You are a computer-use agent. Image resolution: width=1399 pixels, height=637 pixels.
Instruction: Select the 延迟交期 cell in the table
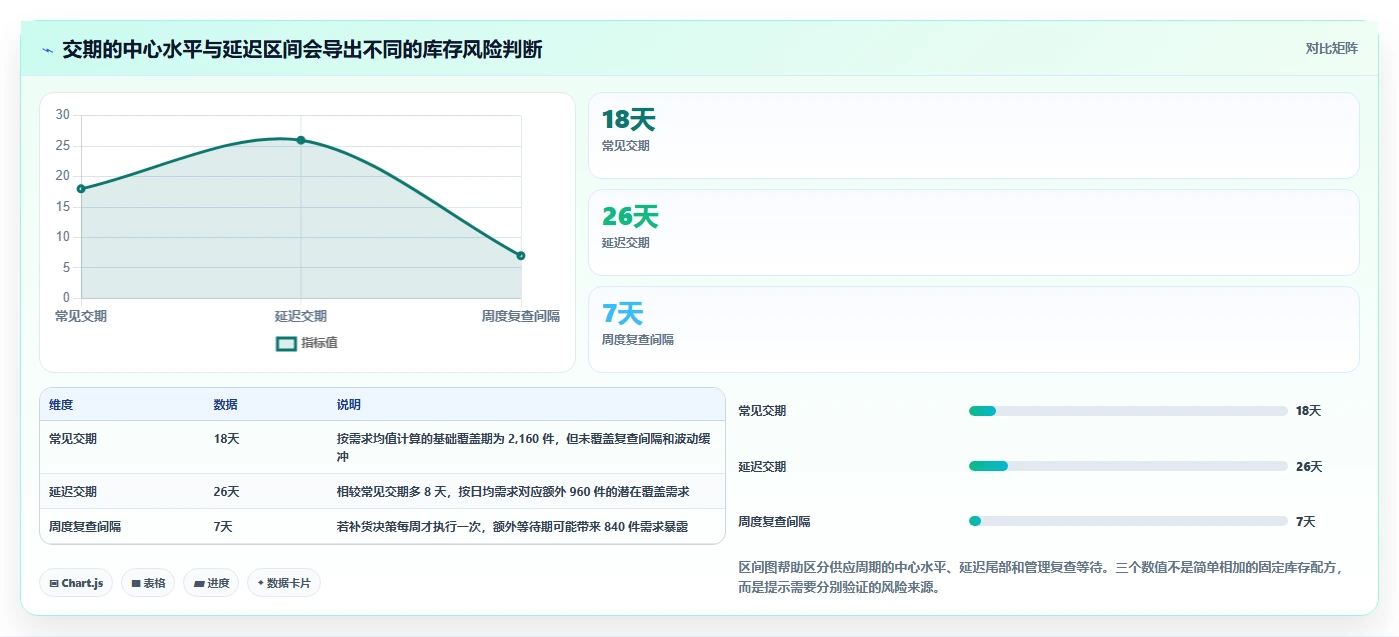tap(73, 492)
